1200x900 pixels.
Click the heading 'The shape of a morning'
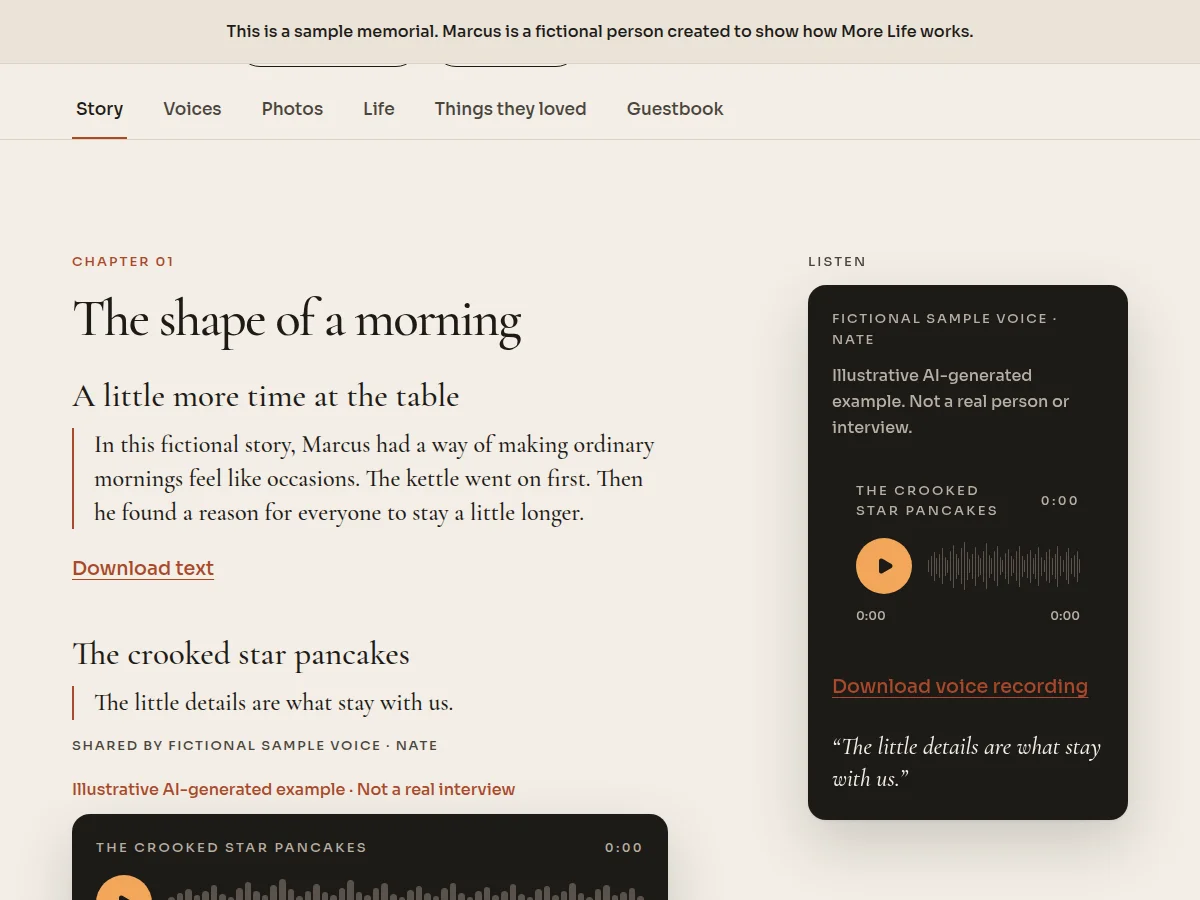(x=297, y=320)
